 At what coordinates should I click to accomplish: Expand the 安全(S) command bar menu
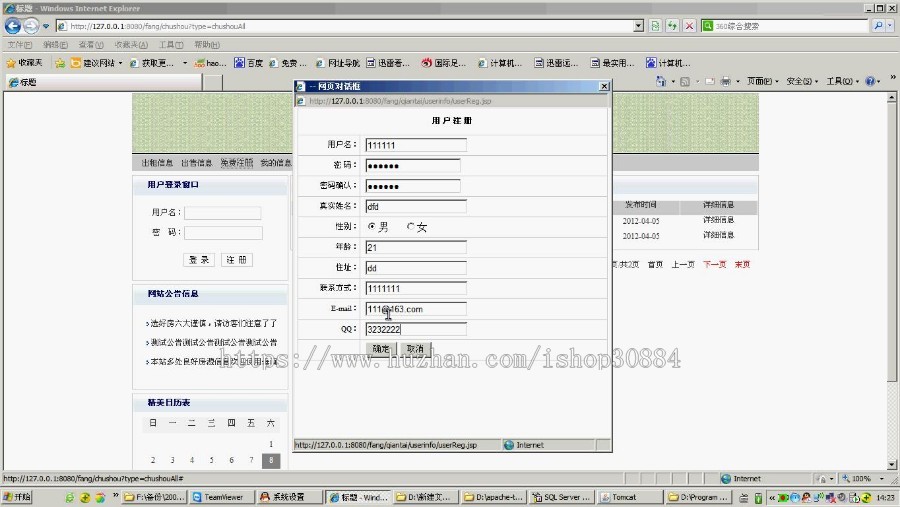[802, 82]
